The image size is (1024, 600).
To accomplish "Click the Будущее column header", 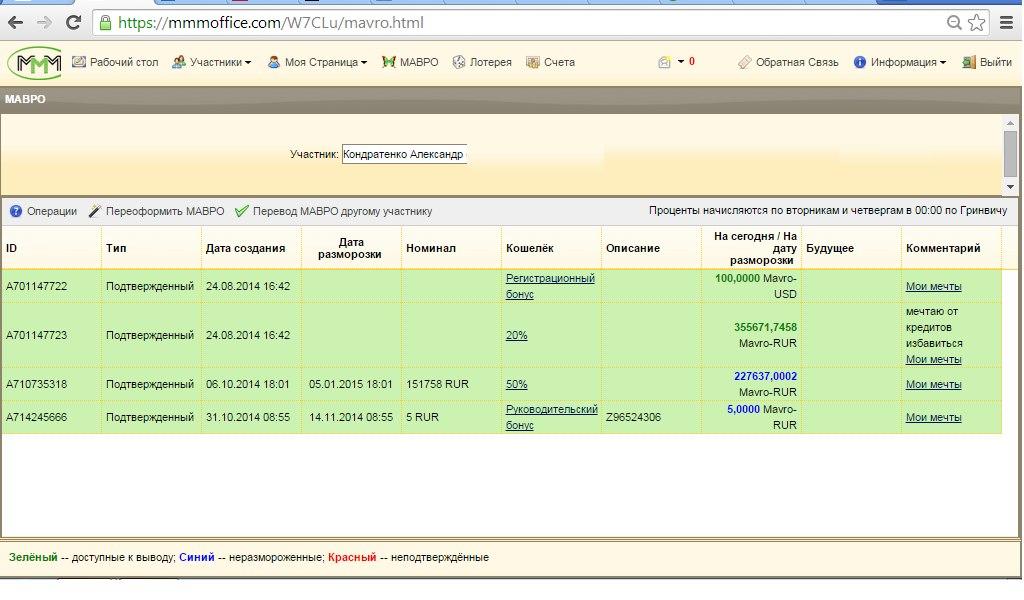I will pos(850,248).
